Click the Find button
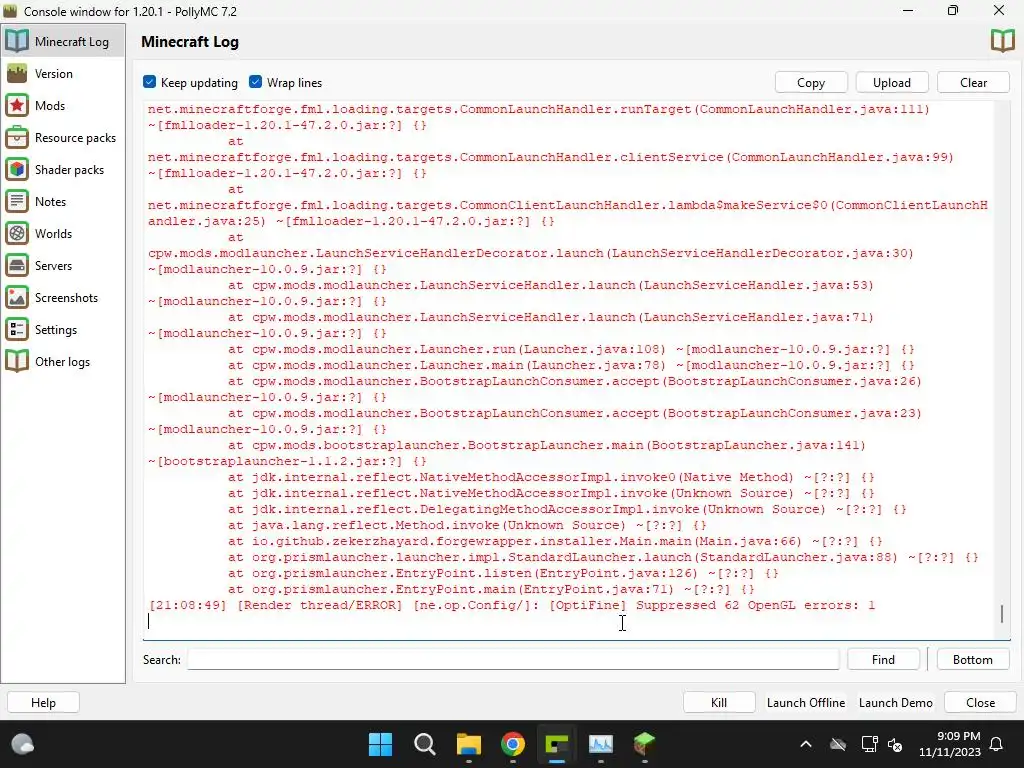Screen dimensions: 1024x768 tap(883, 660)
